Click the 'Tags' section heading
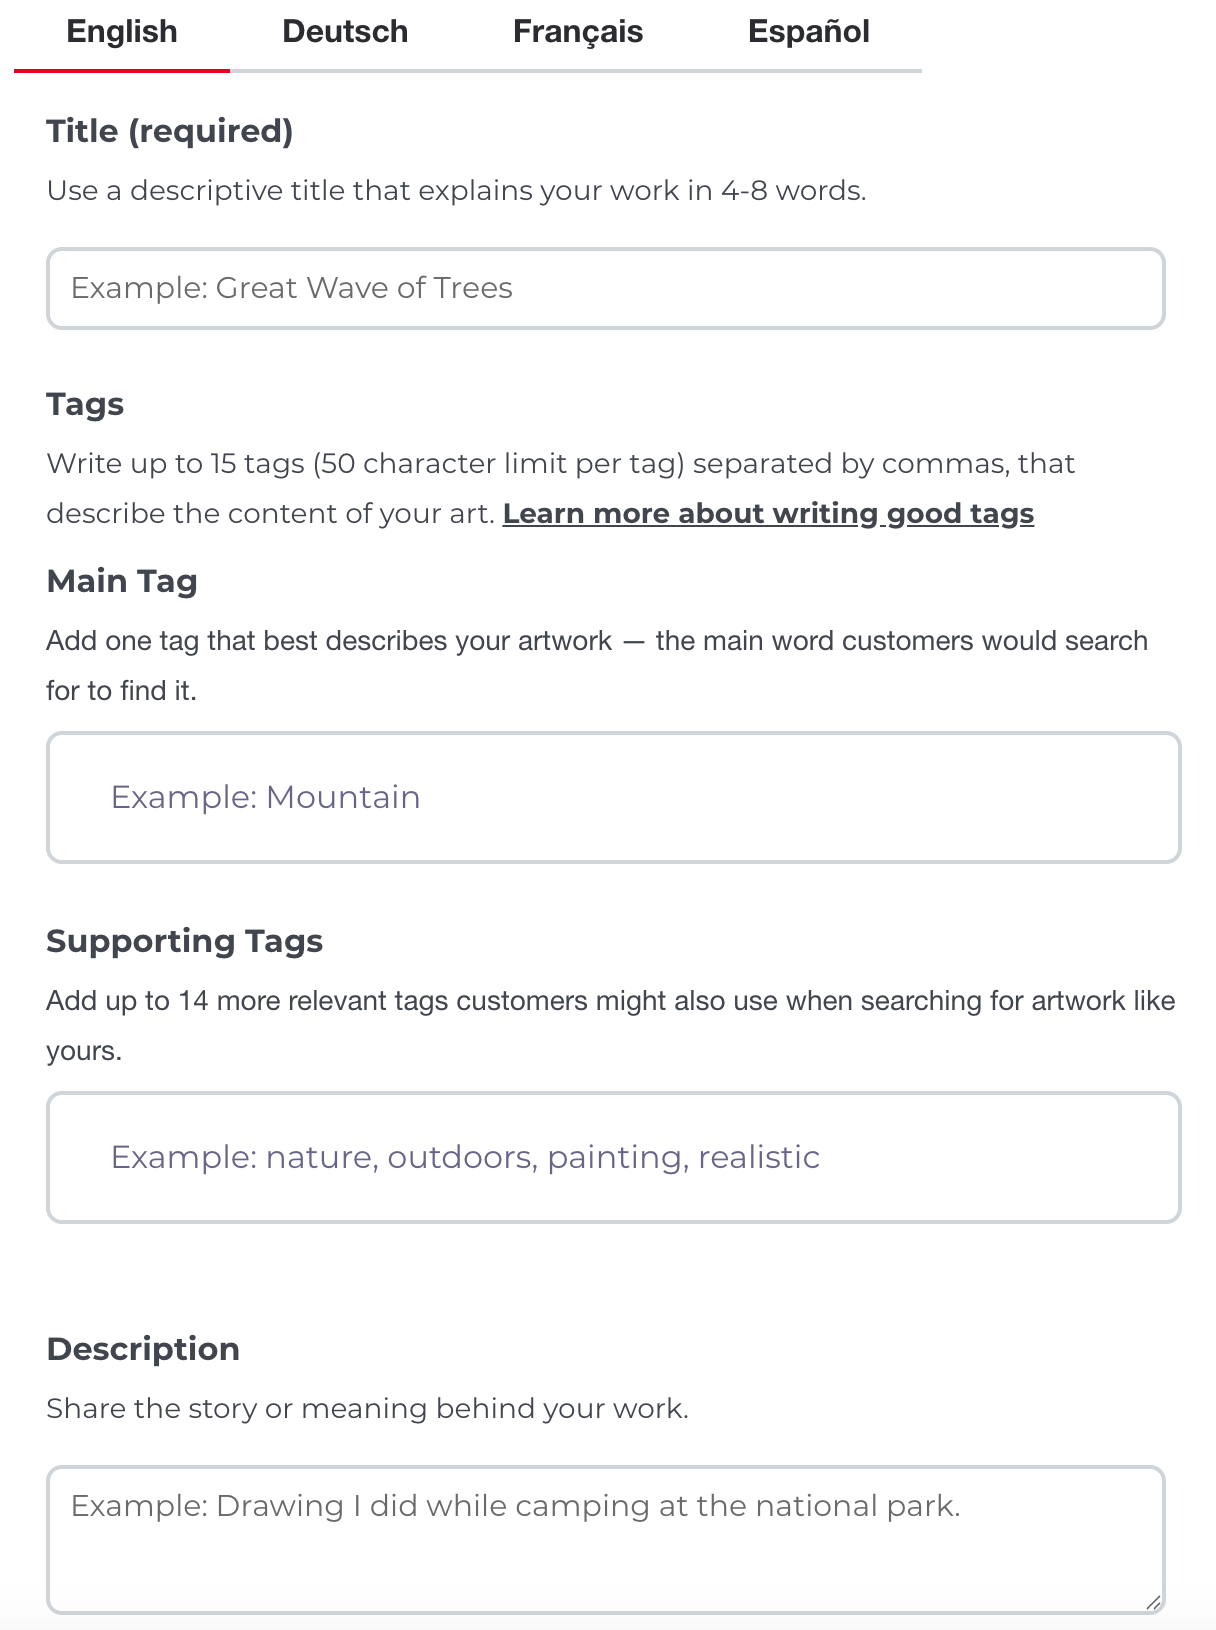 click(85, 404)
